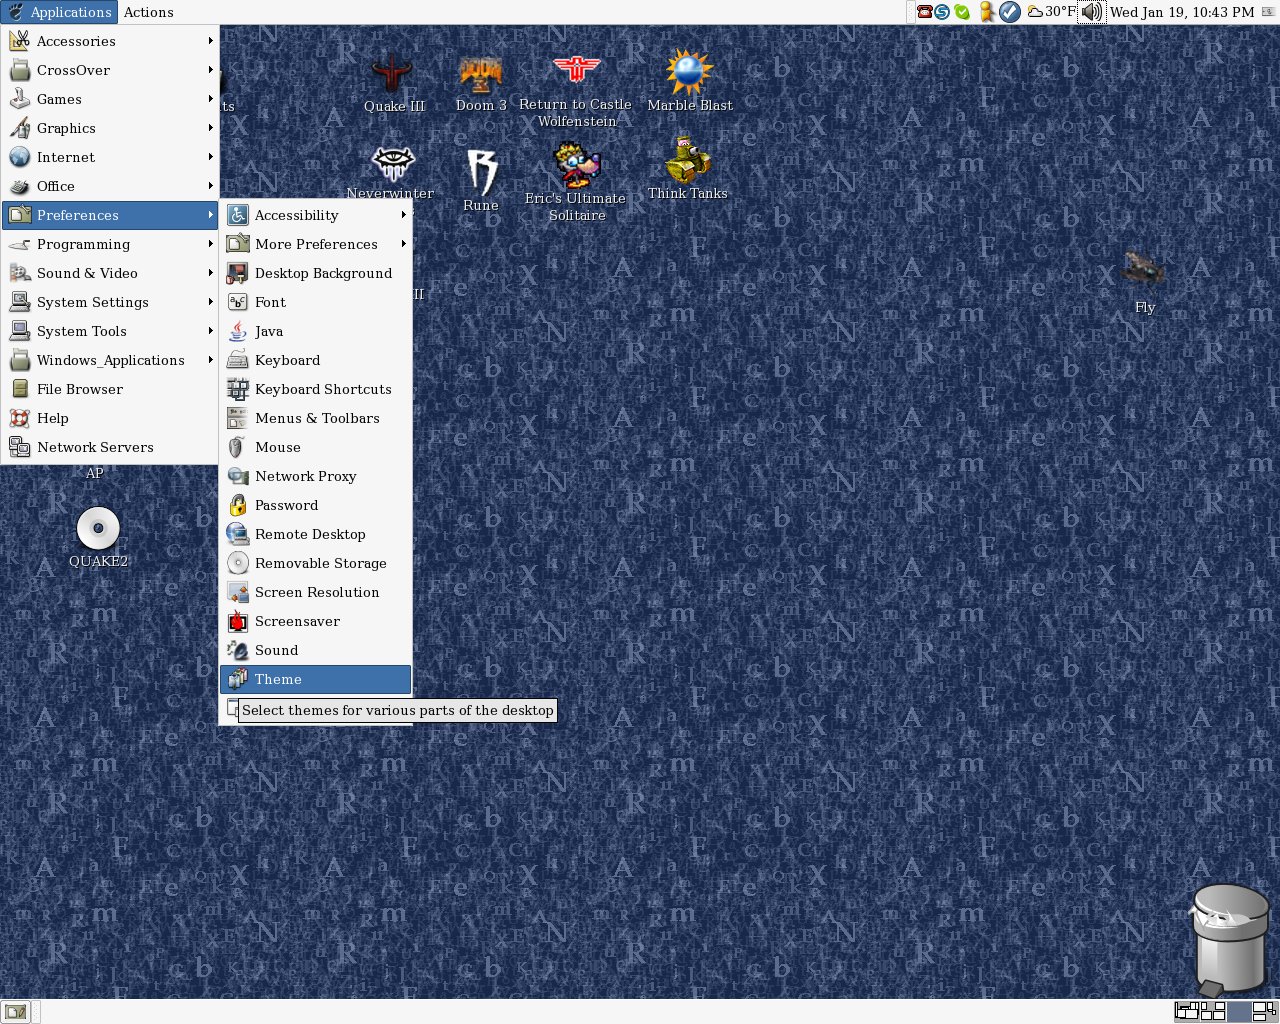The height and width of the screenshot is (1024, 1280).
Task: Expand the Office submenu arrow
Action: pos(211,186)
